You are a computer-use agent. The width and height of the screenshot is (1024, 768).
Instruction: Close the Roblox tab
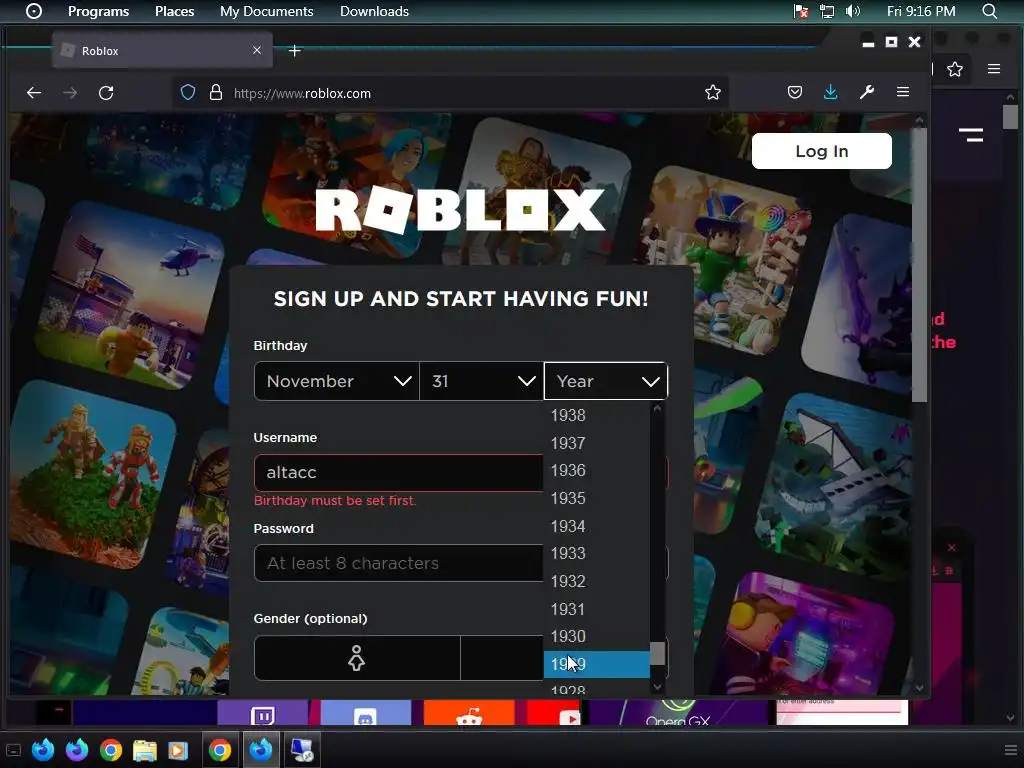point(257,50)
